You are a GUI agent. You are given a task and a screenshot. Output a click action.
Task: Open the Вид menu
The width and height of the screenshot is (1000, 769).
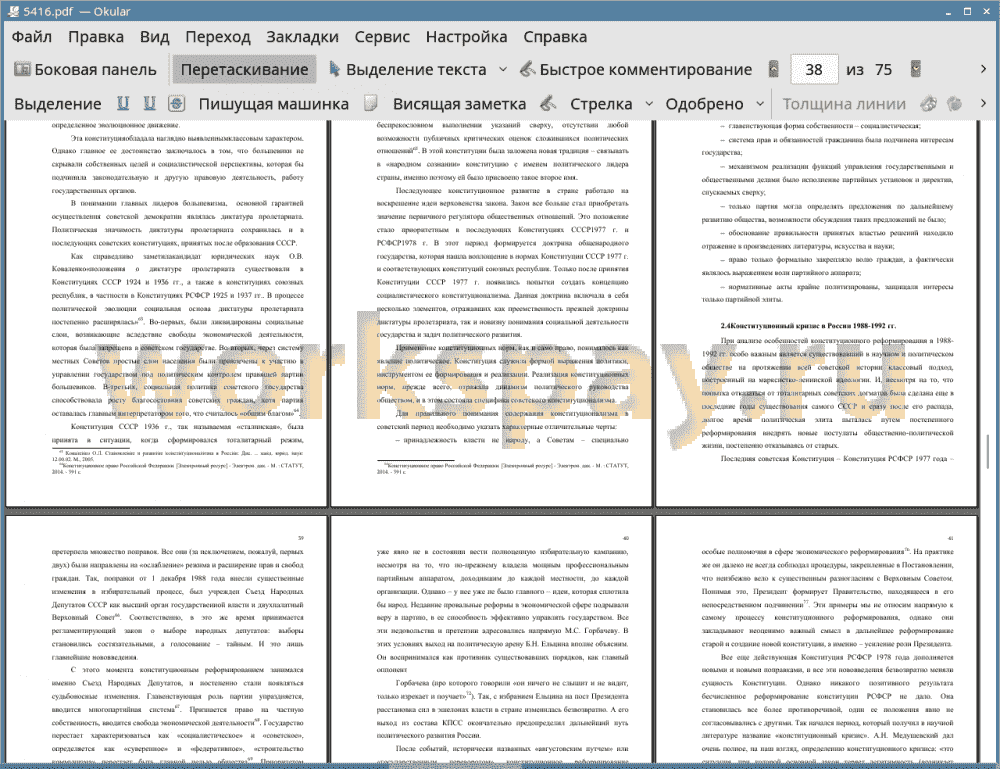point(154,37)
